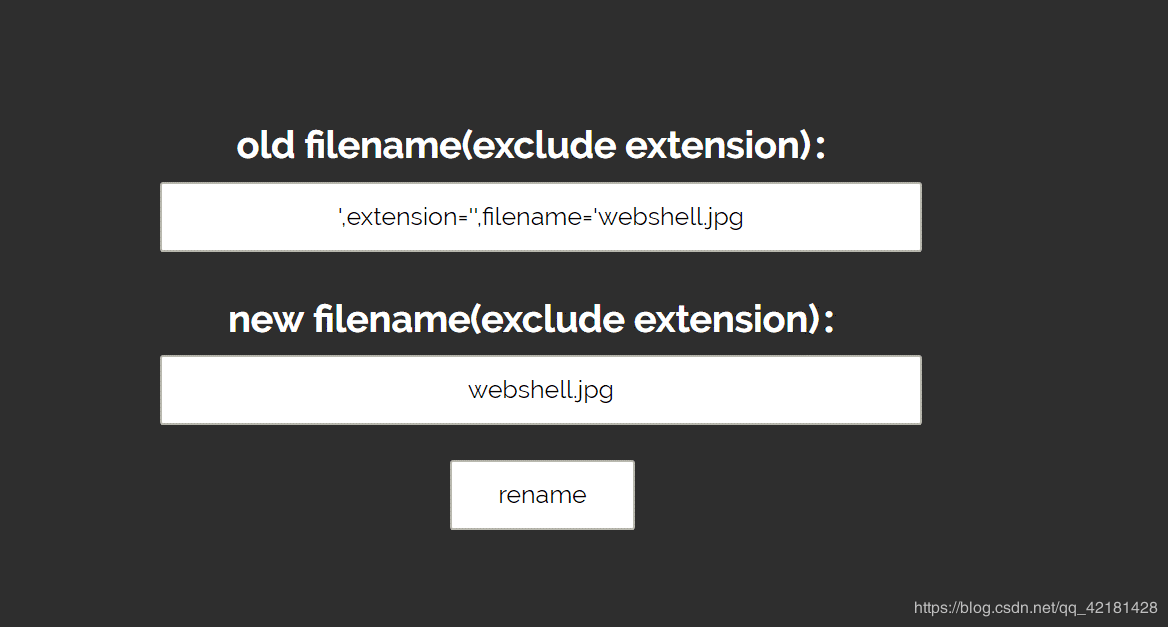Screen dimensions: 1168x627
Task: Click empty left side of new filename box
Action: click(x=313, y=390)
